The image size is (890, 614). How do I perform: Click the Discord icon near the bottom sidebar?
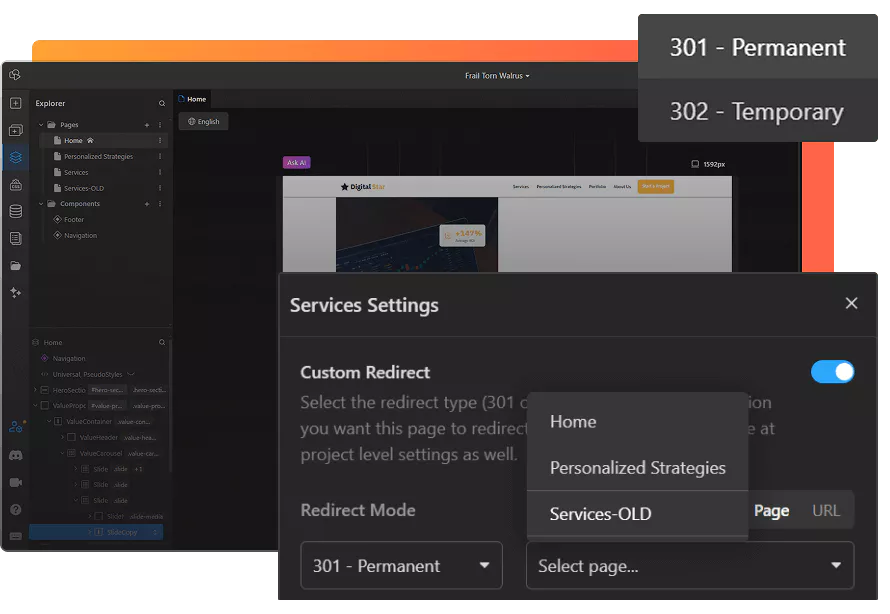15,454
